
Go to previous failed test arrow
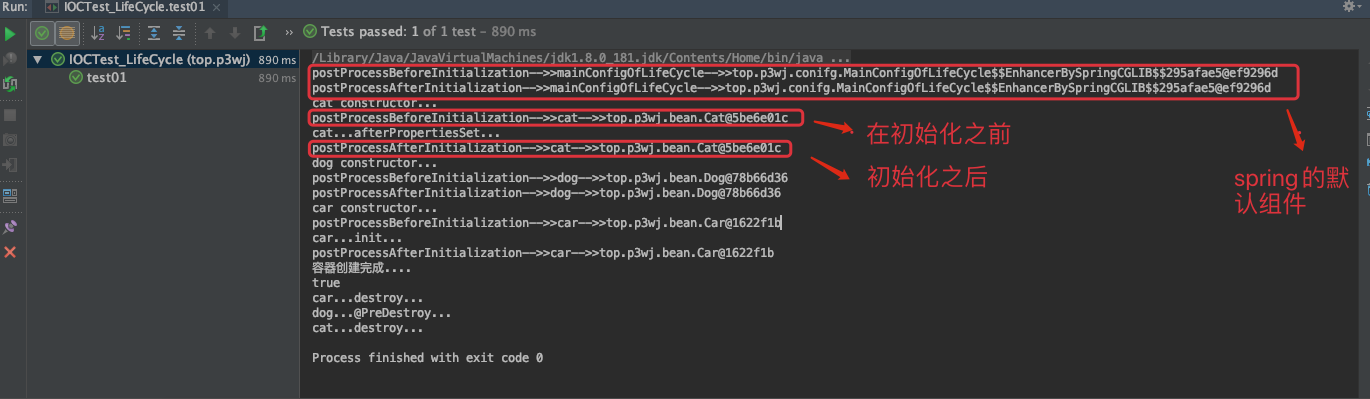(x=210, y=33)
